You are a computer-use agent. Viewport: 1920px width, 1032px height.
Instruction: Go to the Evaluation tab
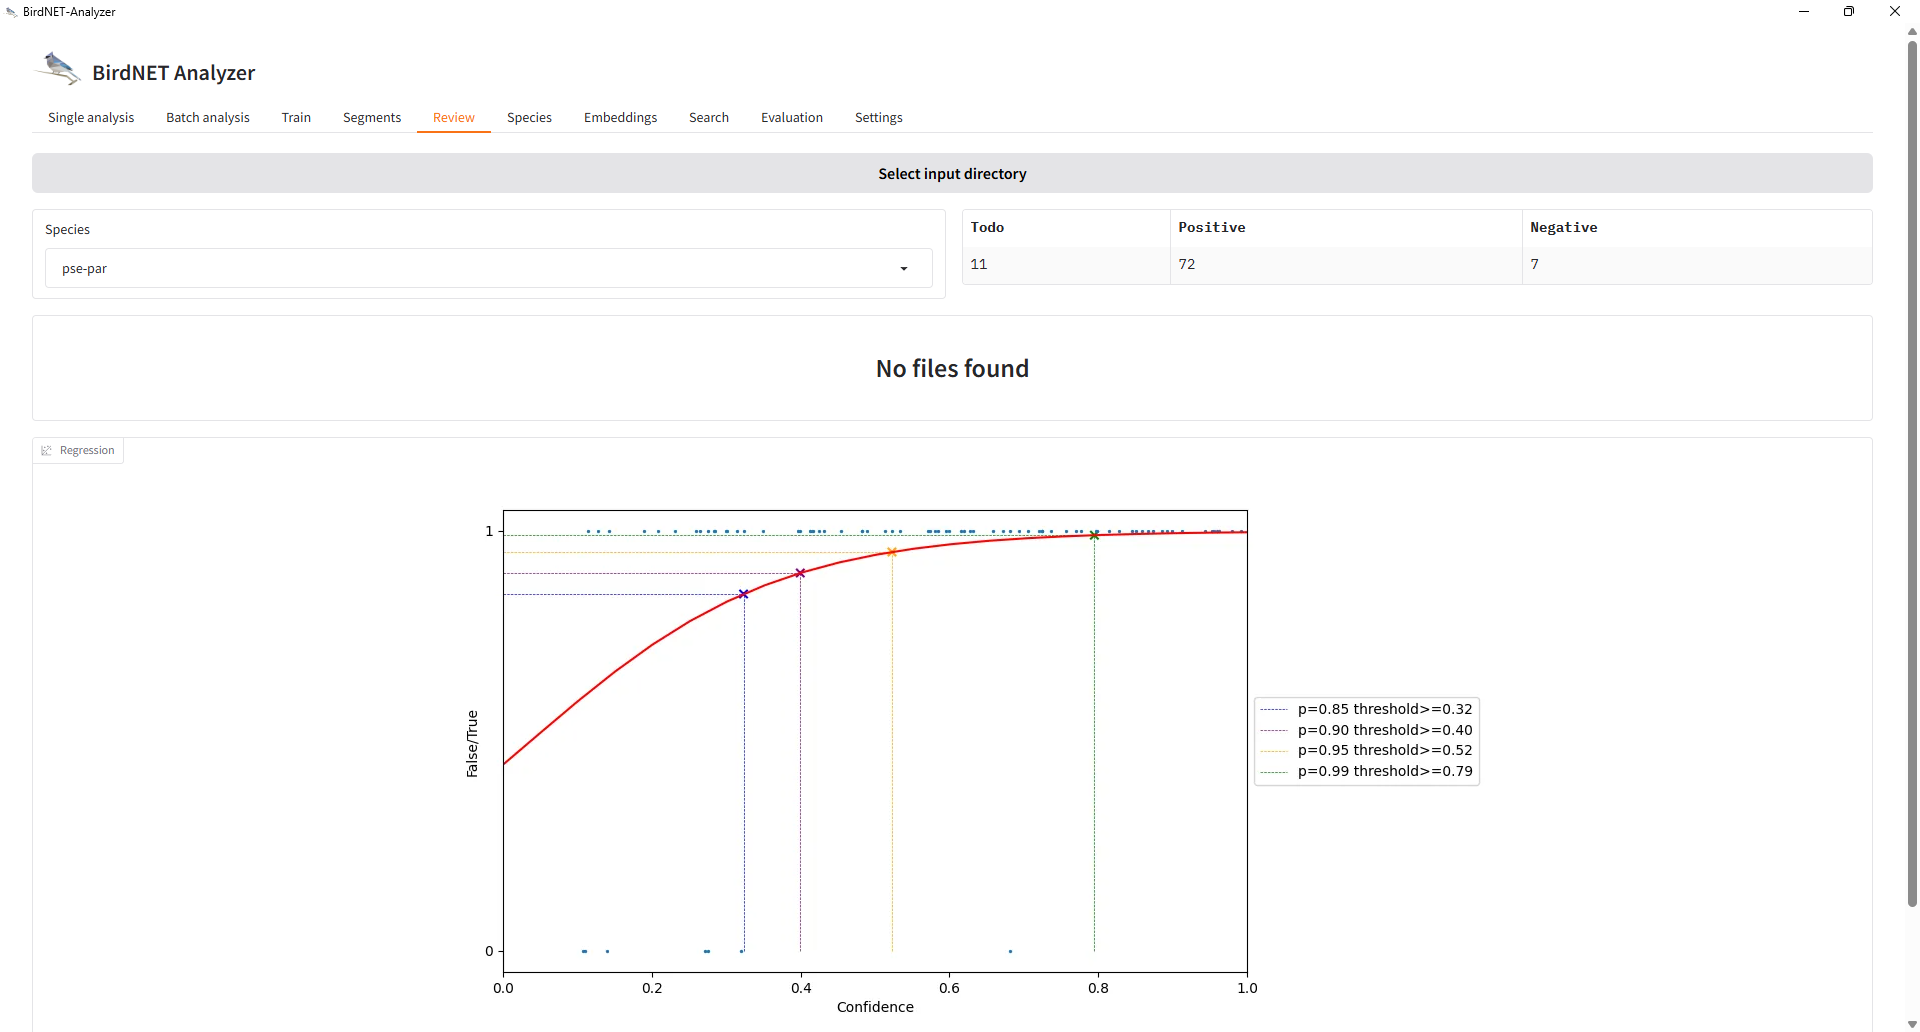coord(792,118)
